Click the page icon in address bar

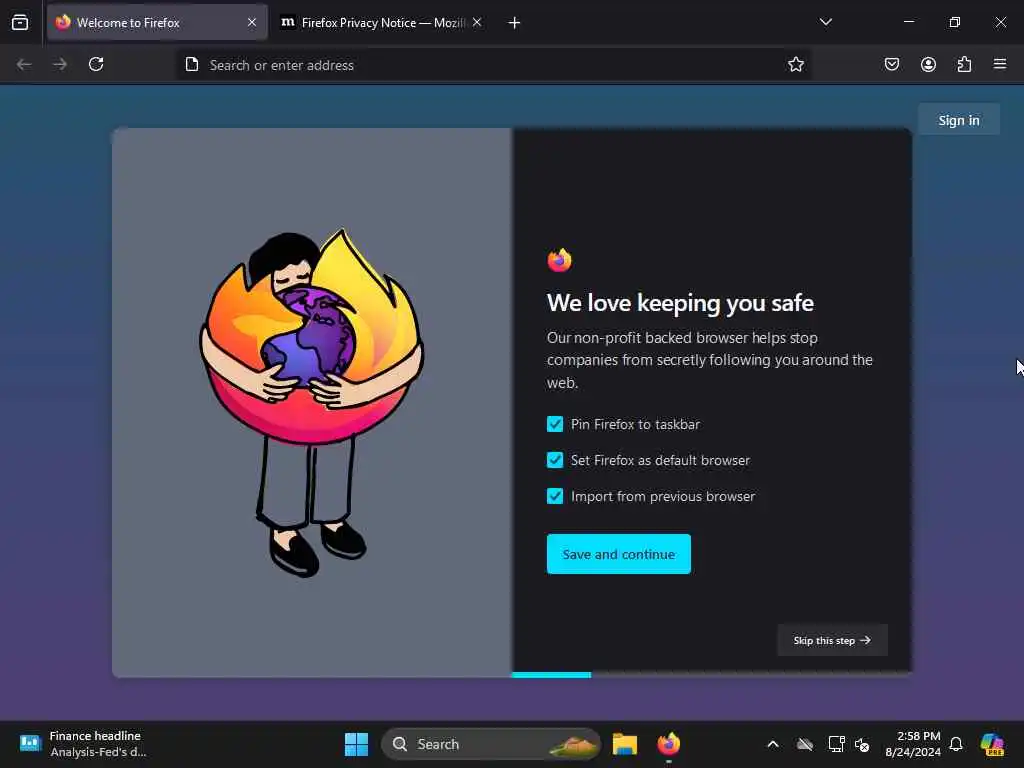(x=192, y=64)
